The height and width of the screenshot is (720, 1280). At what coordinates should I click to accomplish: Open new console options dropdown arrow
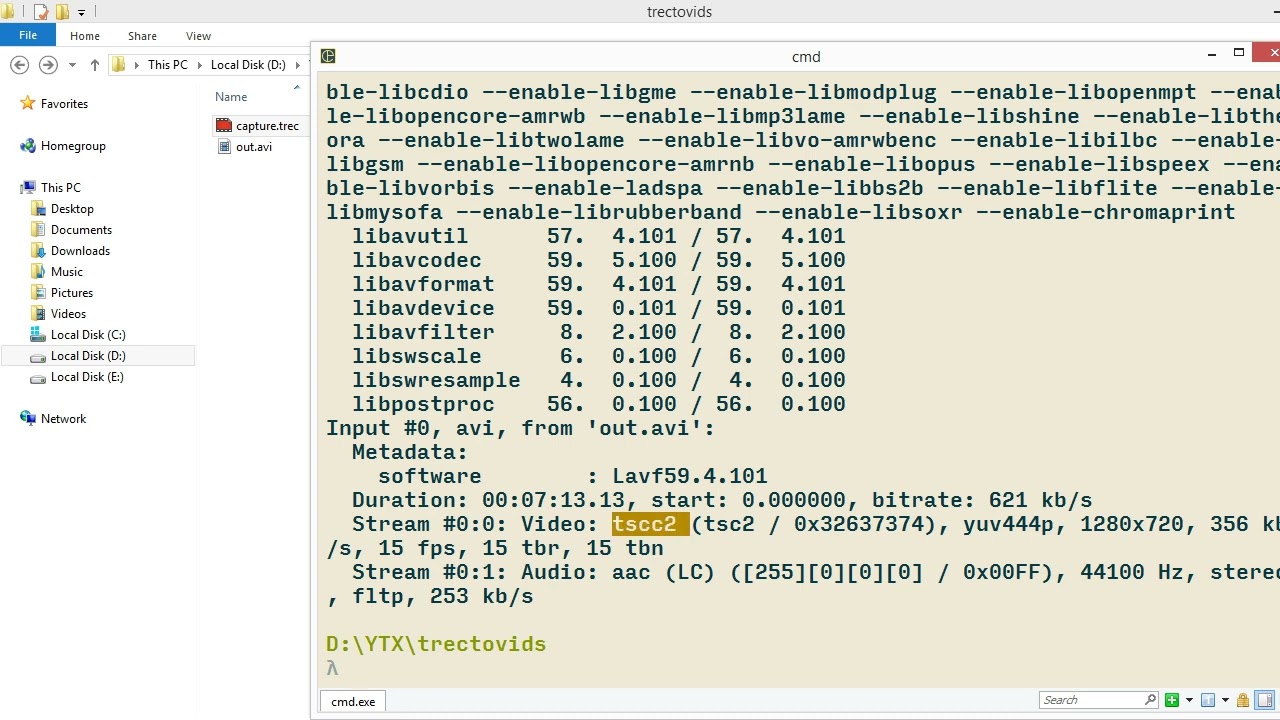pyautogui.click(x=1189, y=700)
